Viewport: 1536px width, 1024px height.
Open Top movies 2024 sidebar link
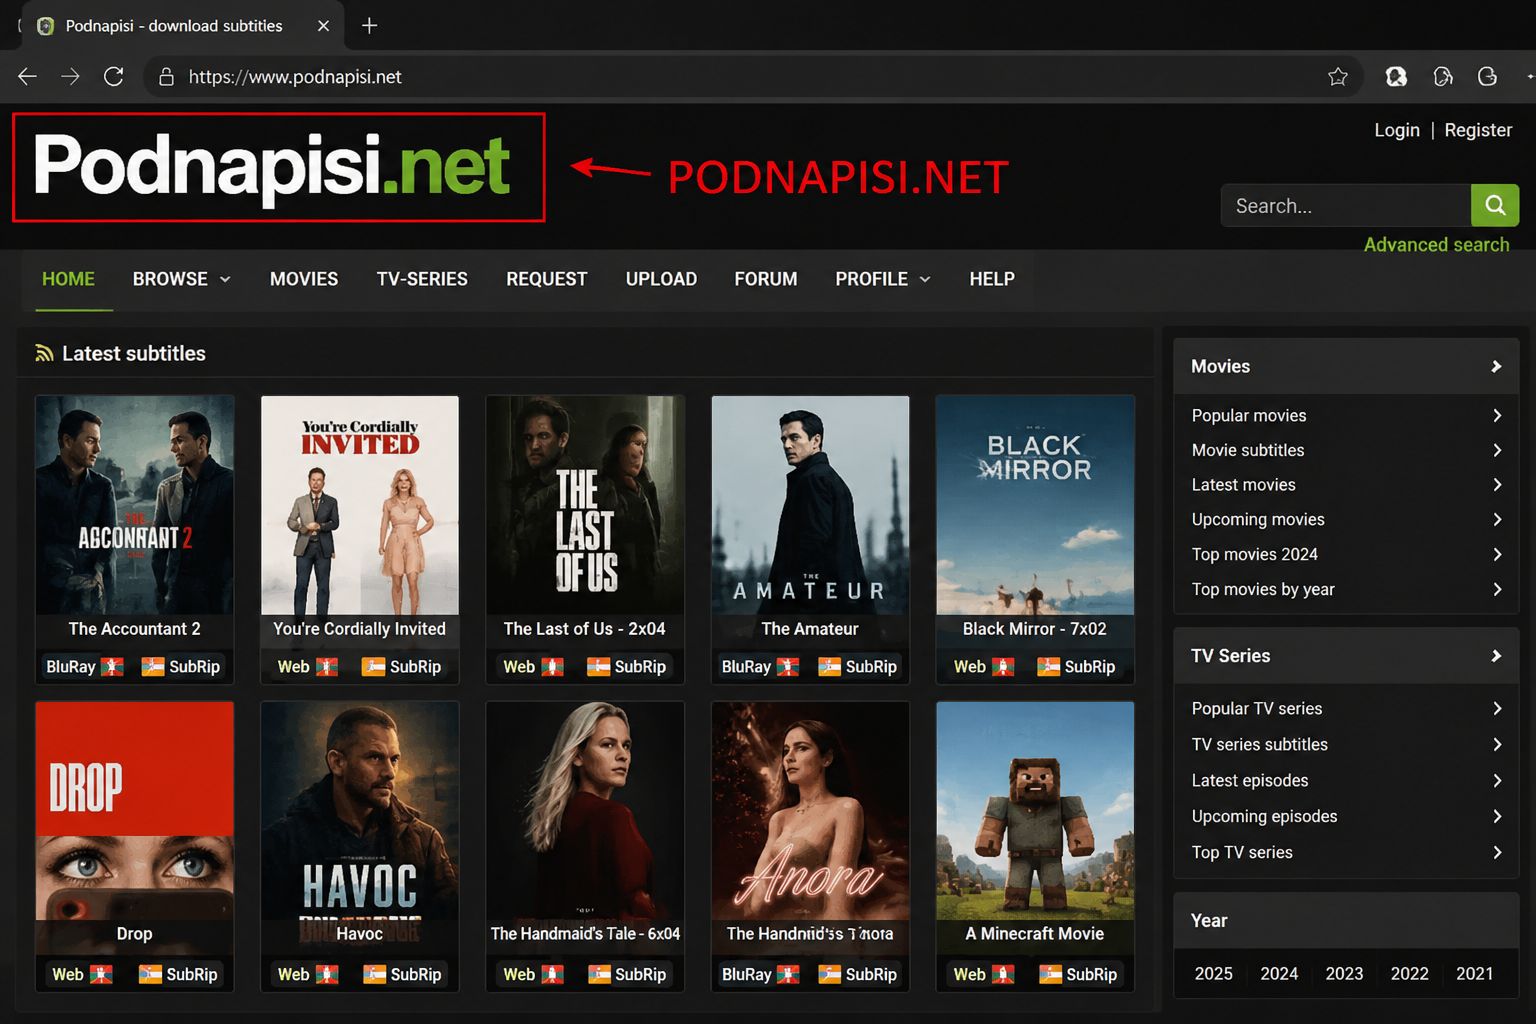click(x=1255, y=554)
